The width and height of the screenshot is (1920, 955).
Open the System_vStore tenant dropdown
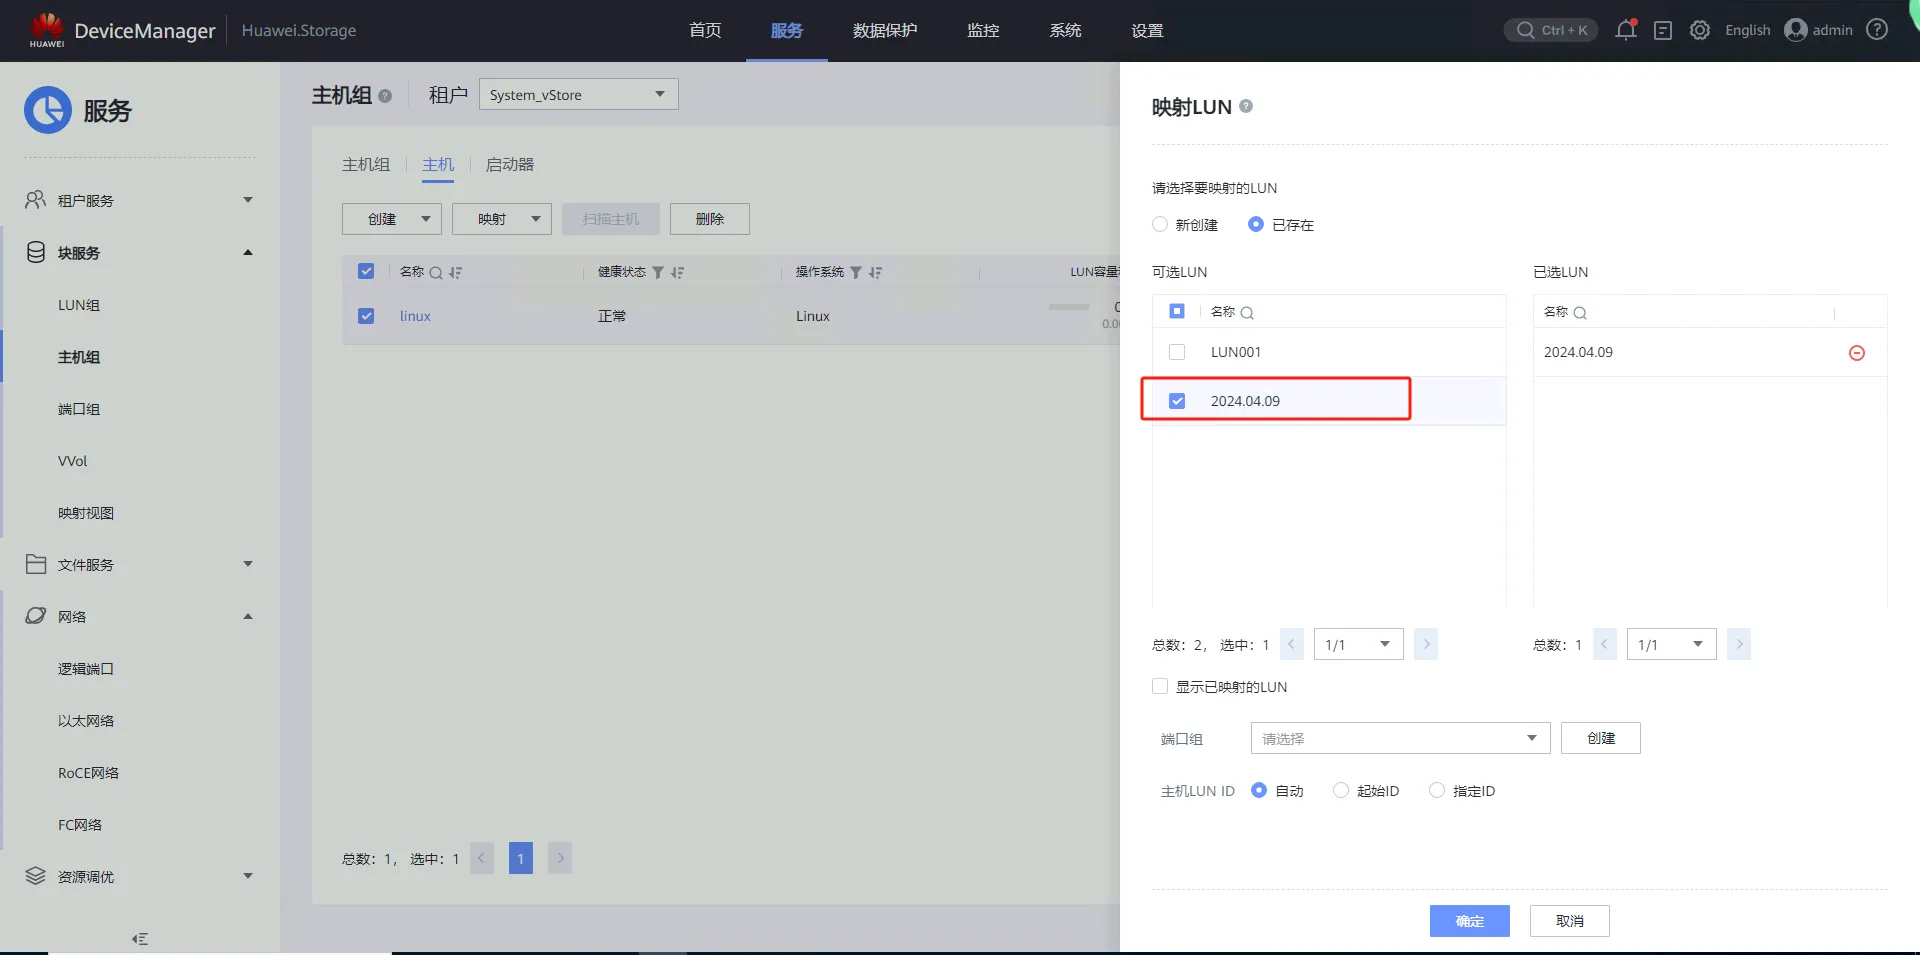pos(578,95)
